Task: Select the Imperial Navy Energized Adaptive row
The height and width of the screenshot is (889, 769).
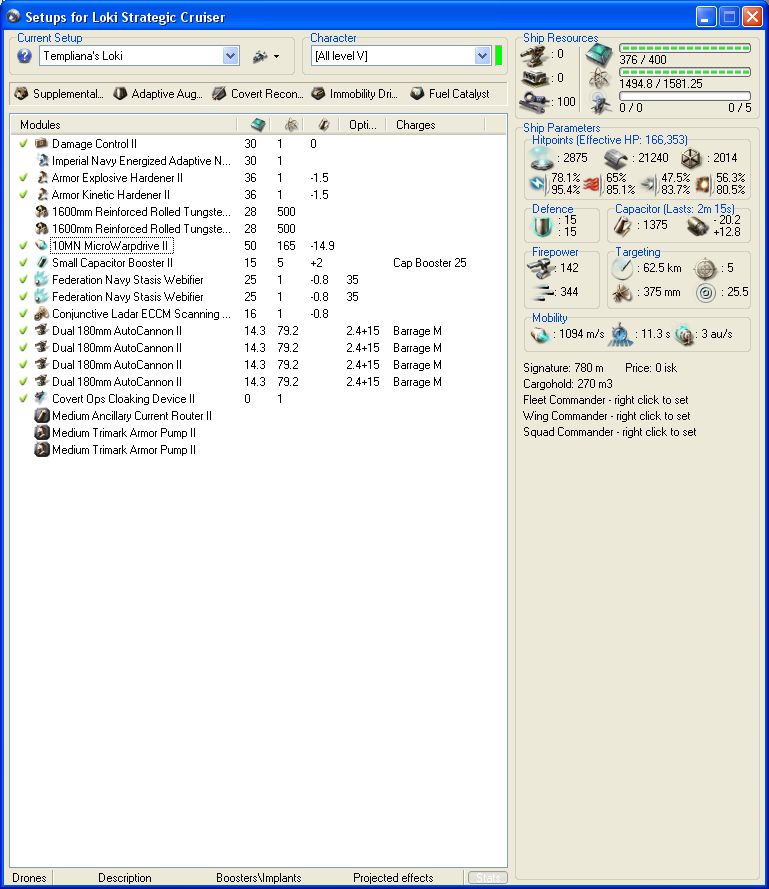Action: [258, 160]
